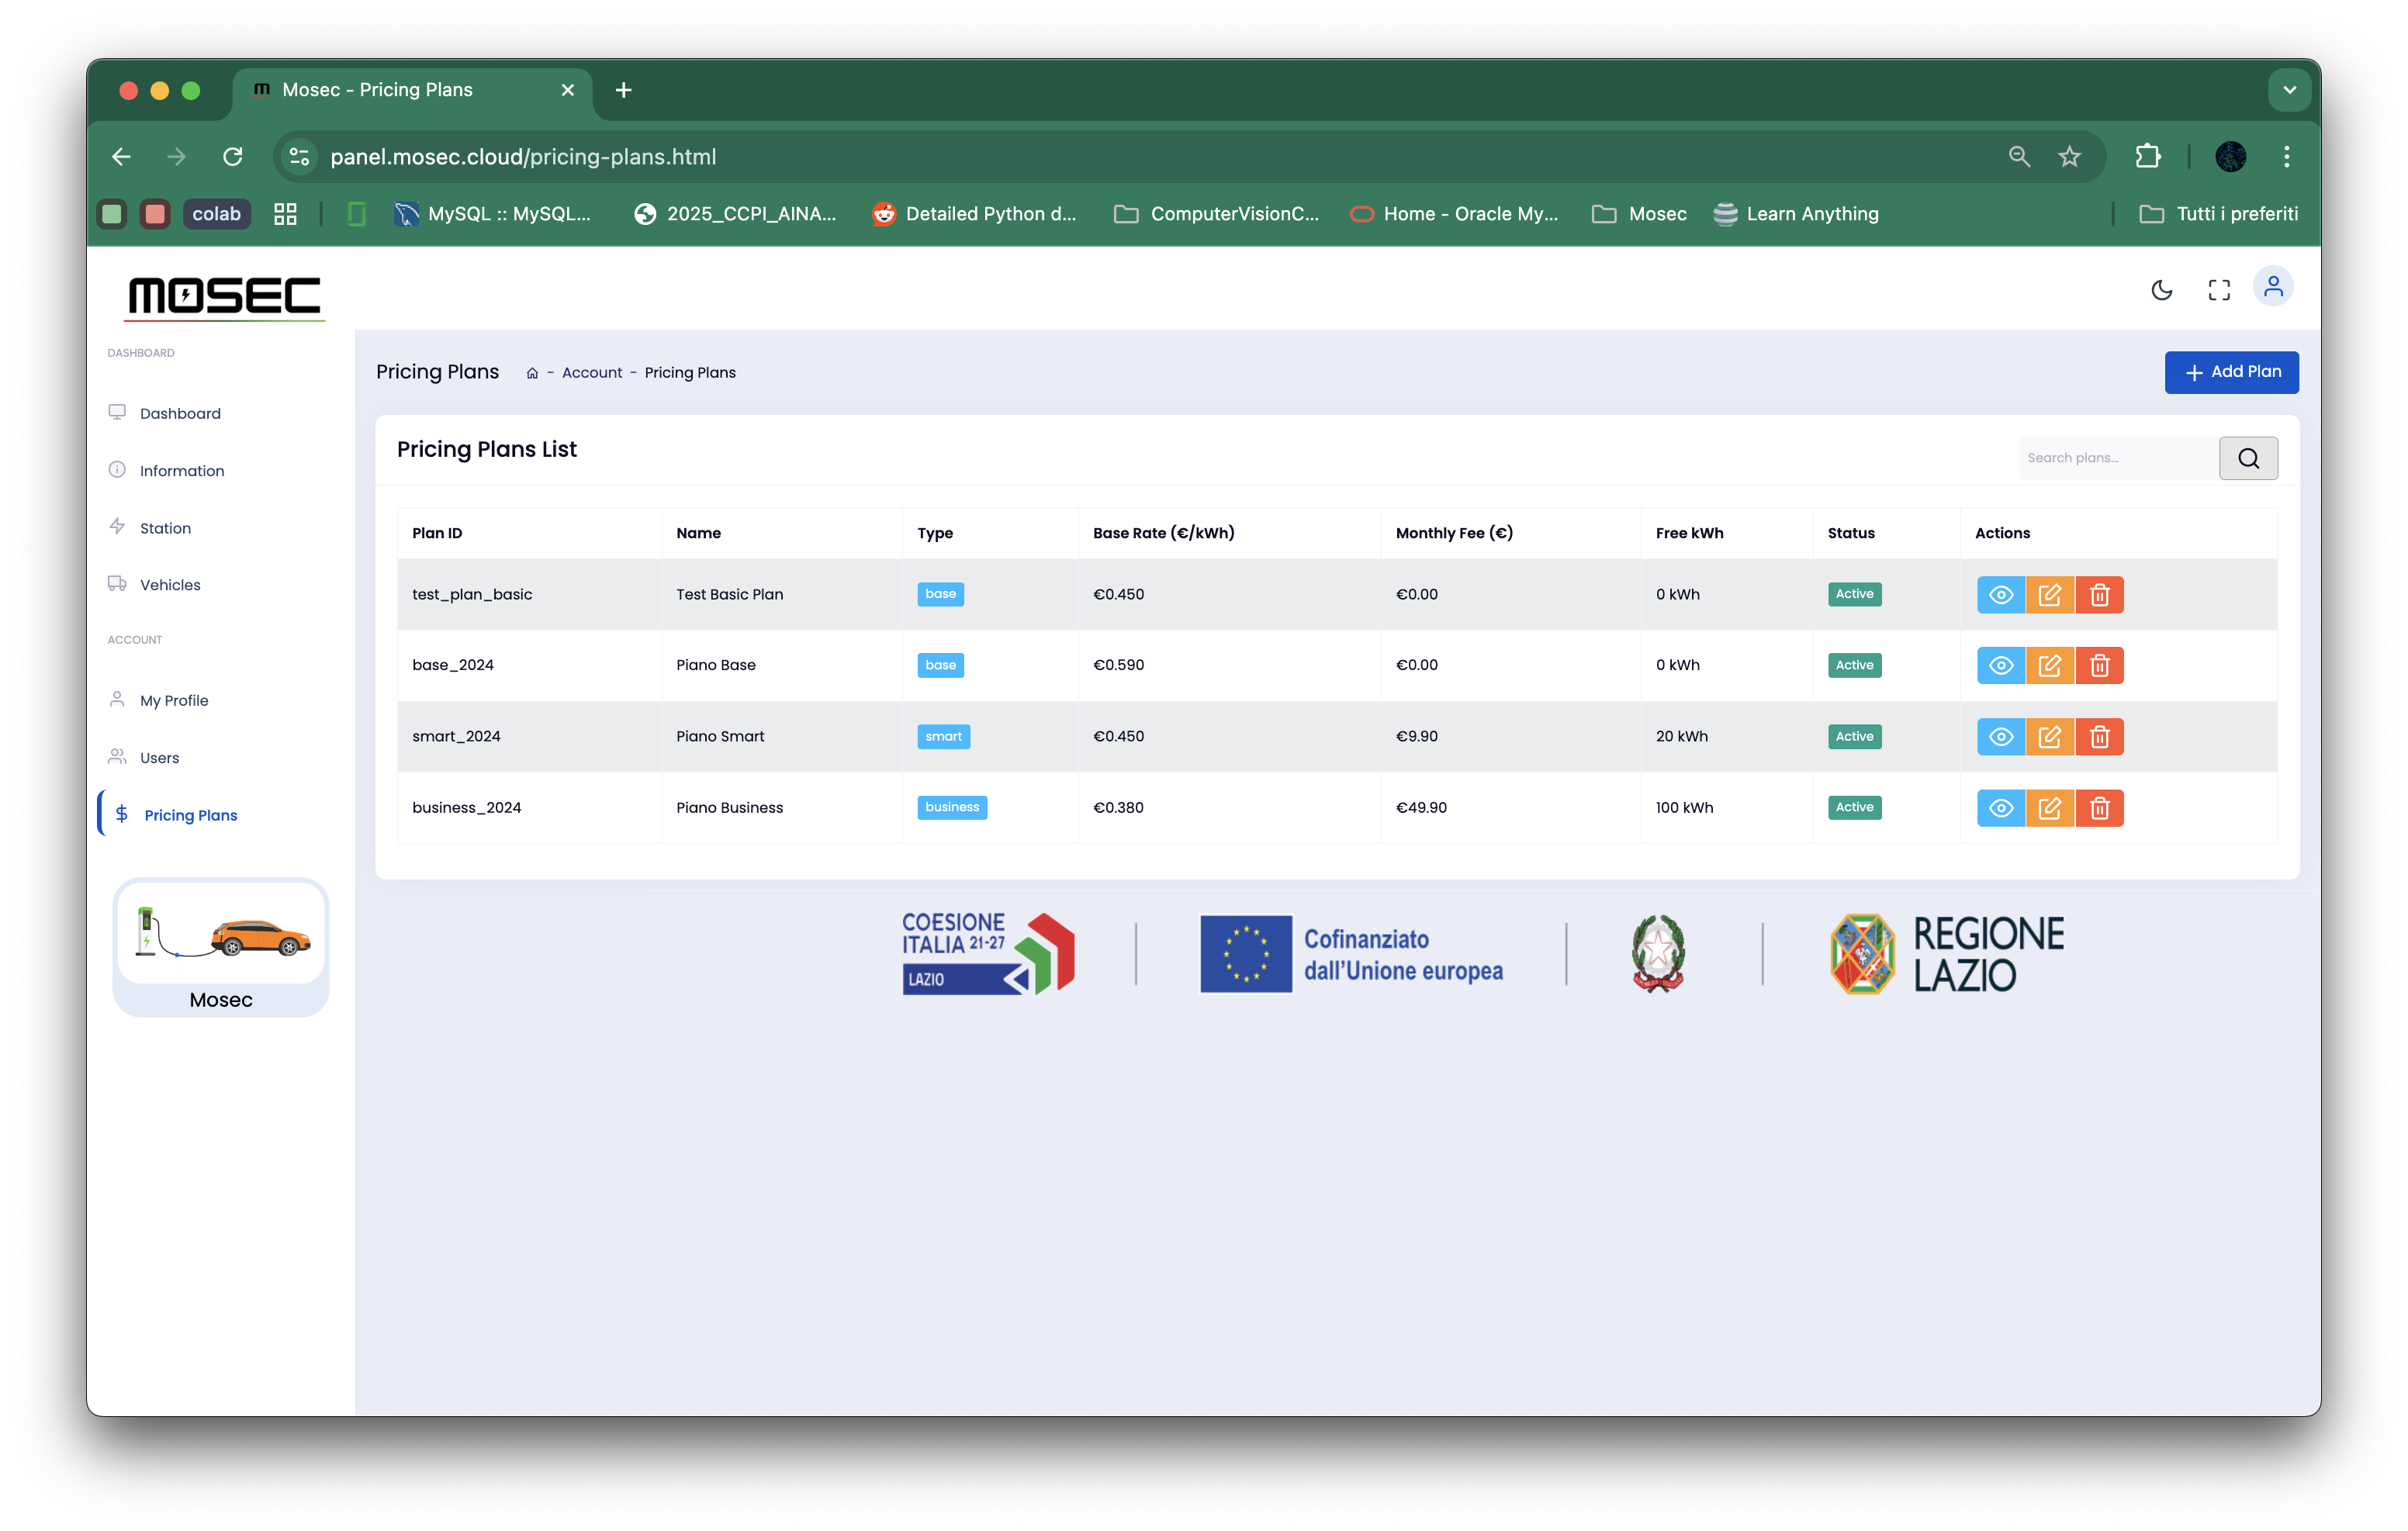Click the delete icon for business_2024 plan

click(2099, 808)
